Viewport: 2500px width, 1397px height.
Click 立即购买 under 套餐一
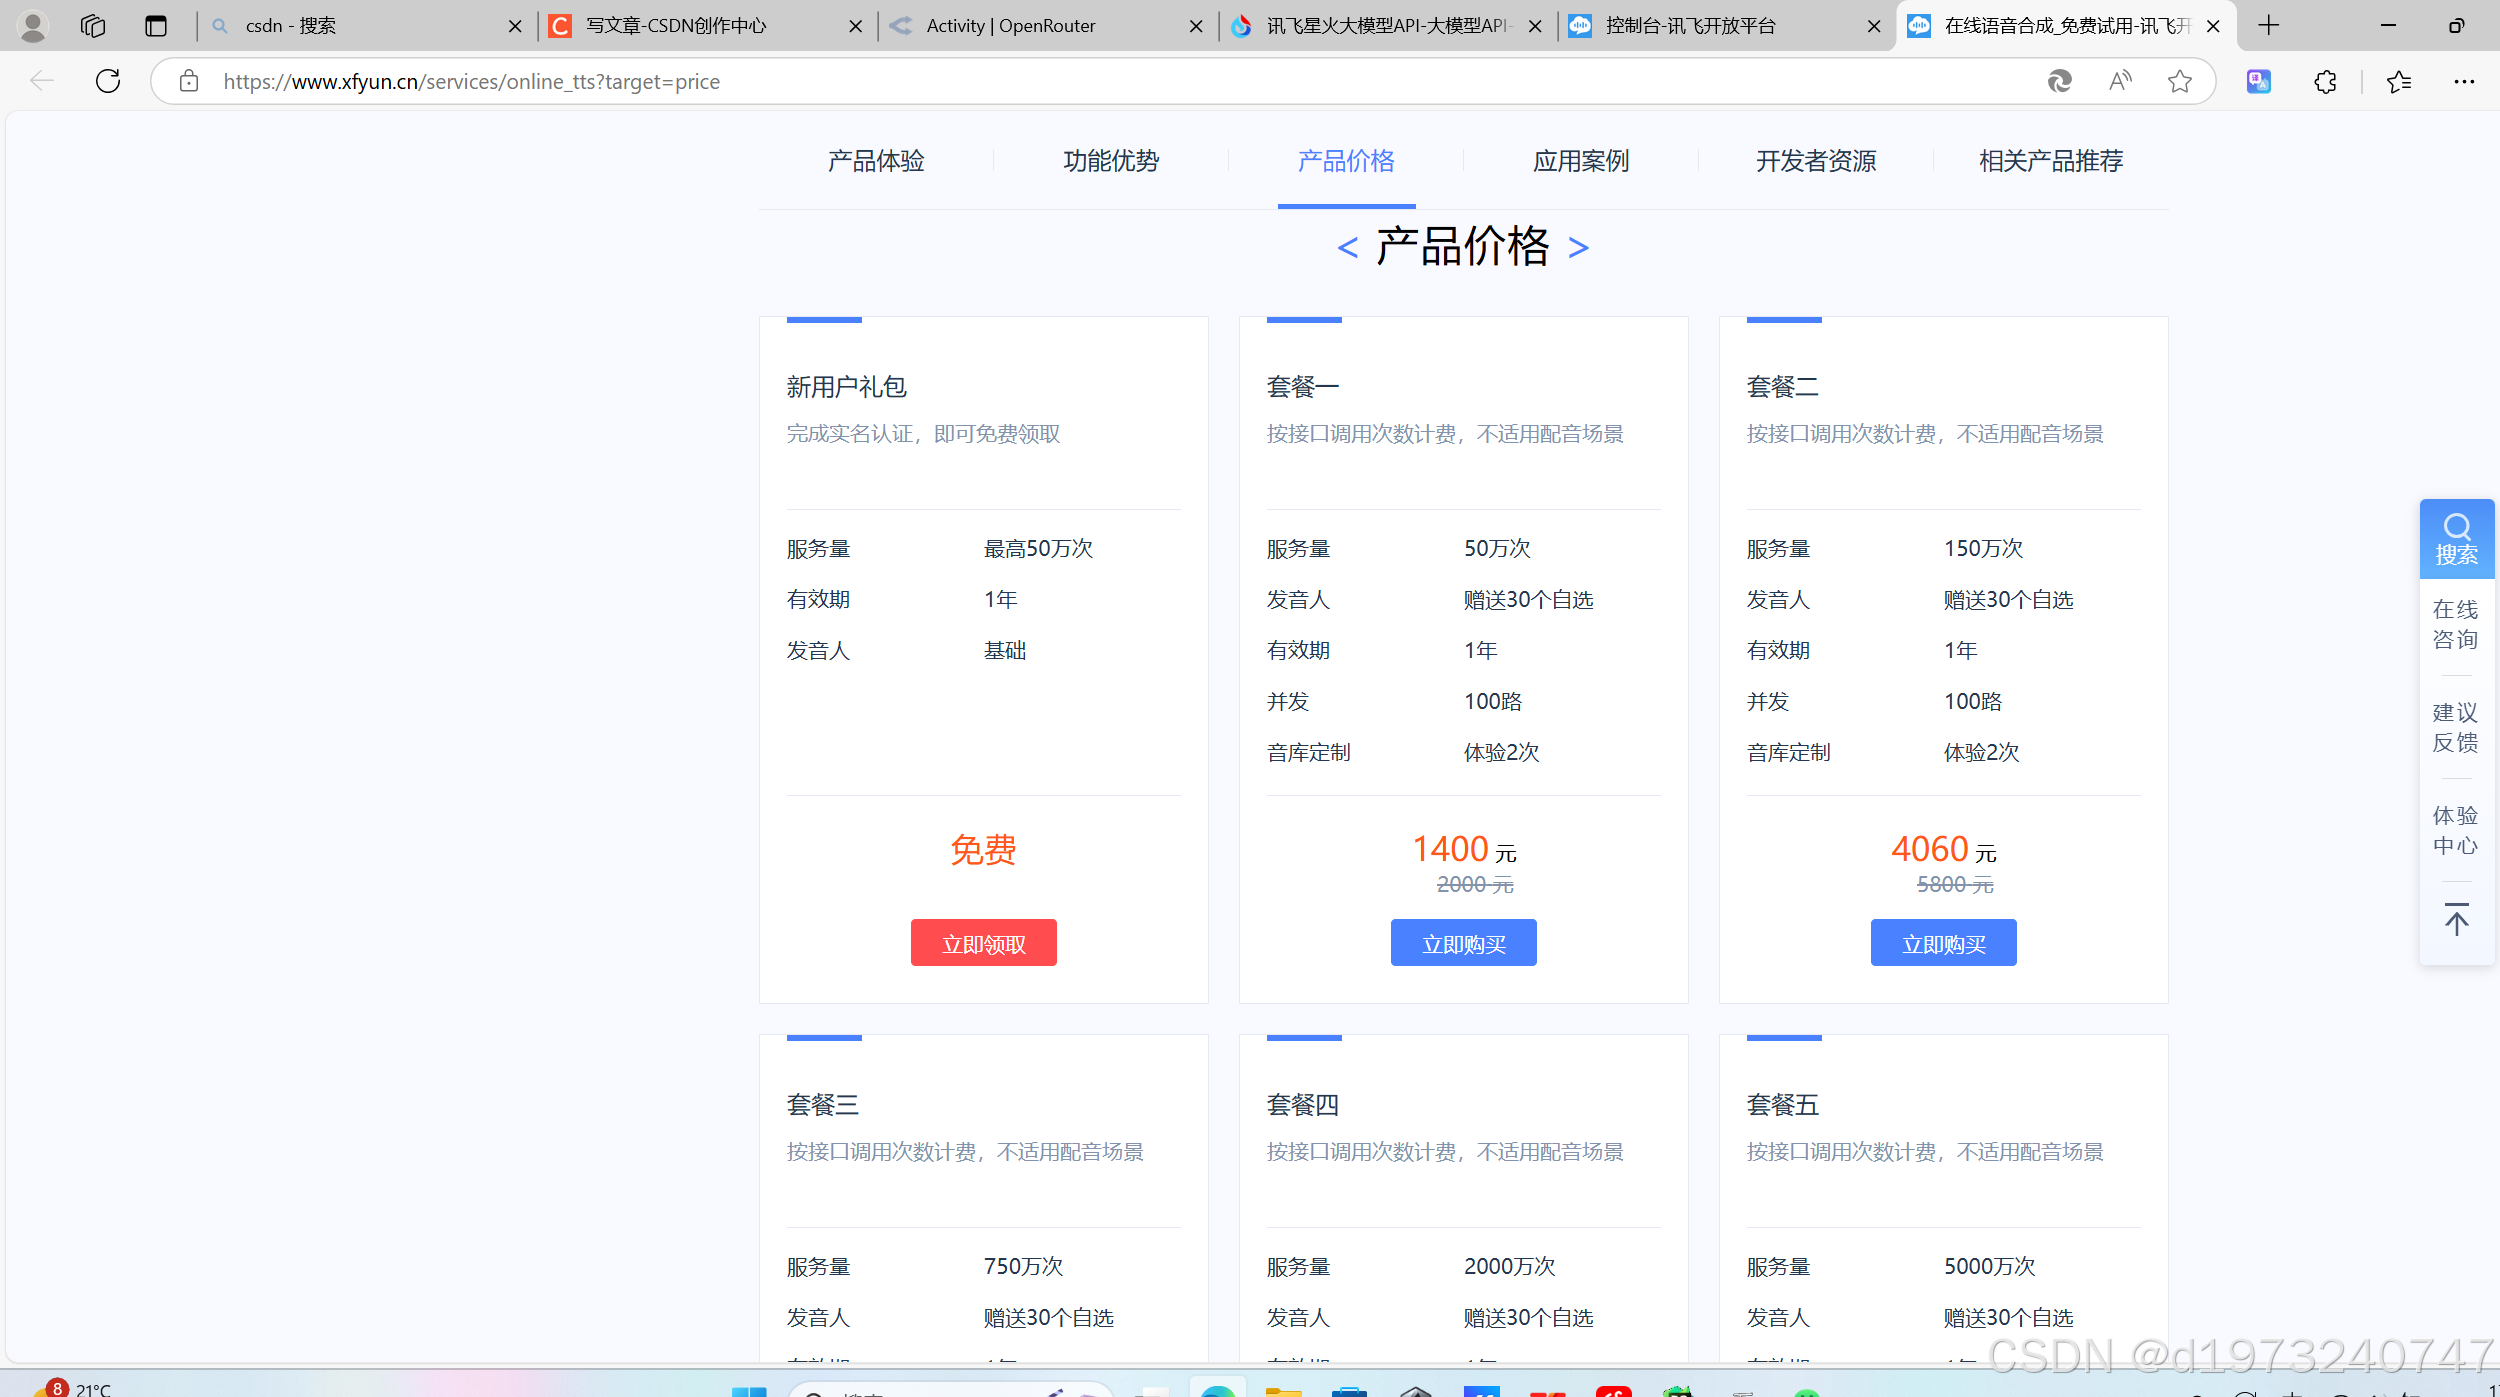(x=1463, y=943)
